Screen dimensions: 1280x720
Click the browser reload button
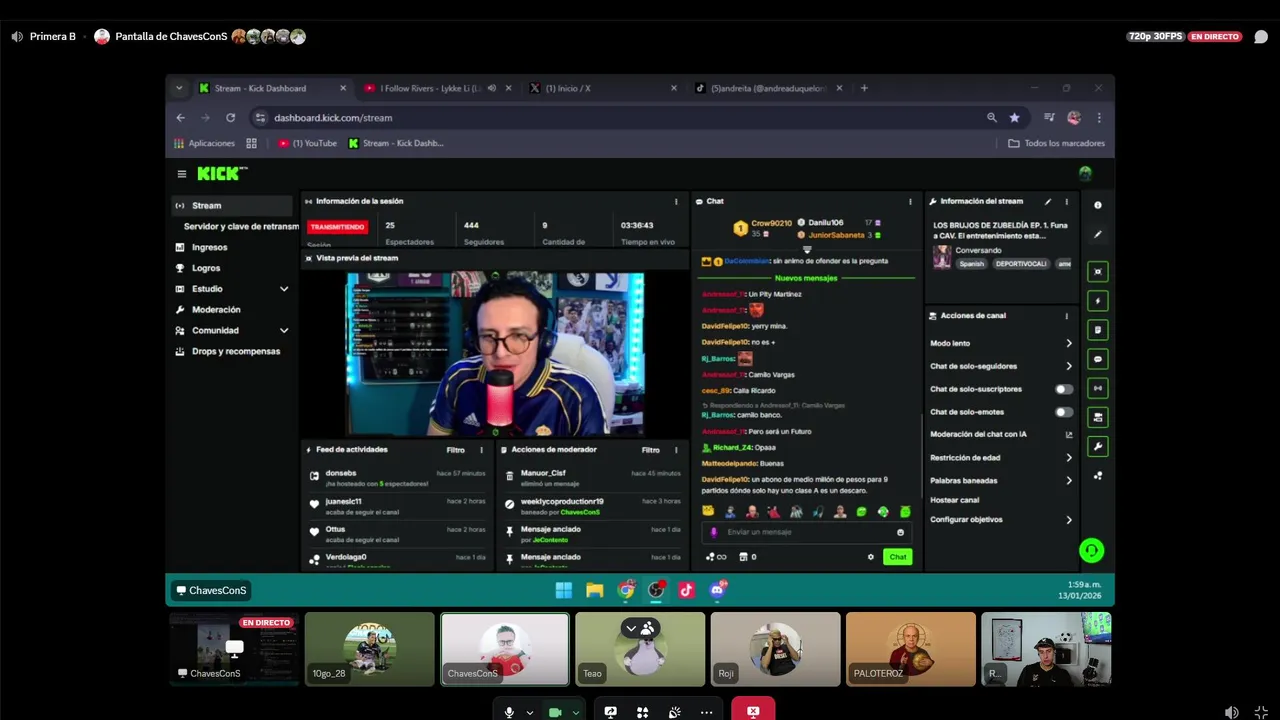[x=230, y=117]
